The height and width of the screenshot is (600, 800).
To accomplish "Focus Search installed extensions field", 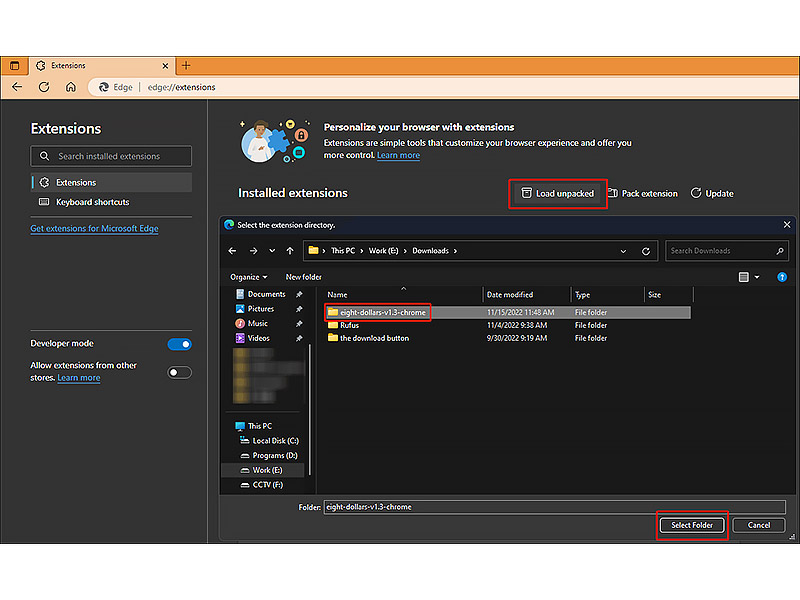I will coord(111,156).
